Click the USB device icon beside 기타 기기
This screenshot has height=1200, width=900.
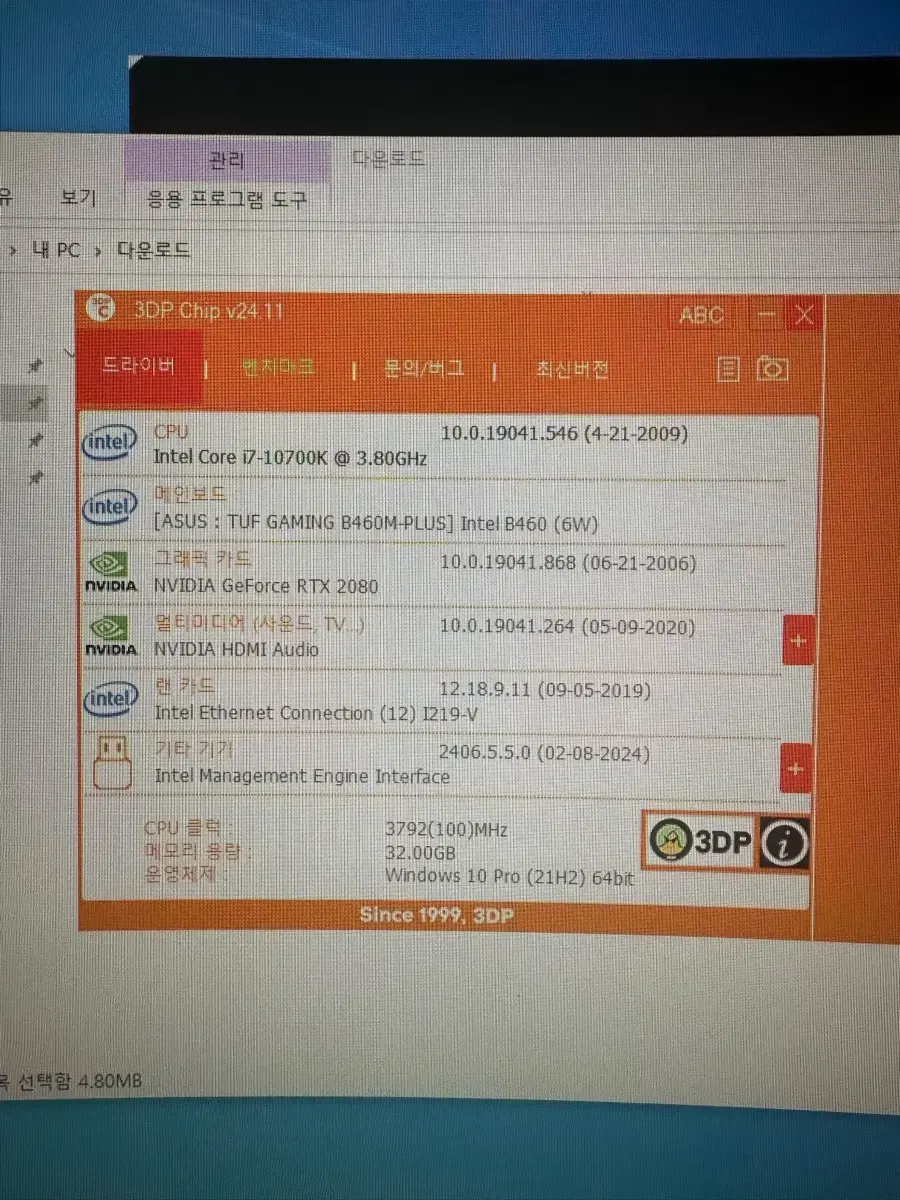(112, 763)
